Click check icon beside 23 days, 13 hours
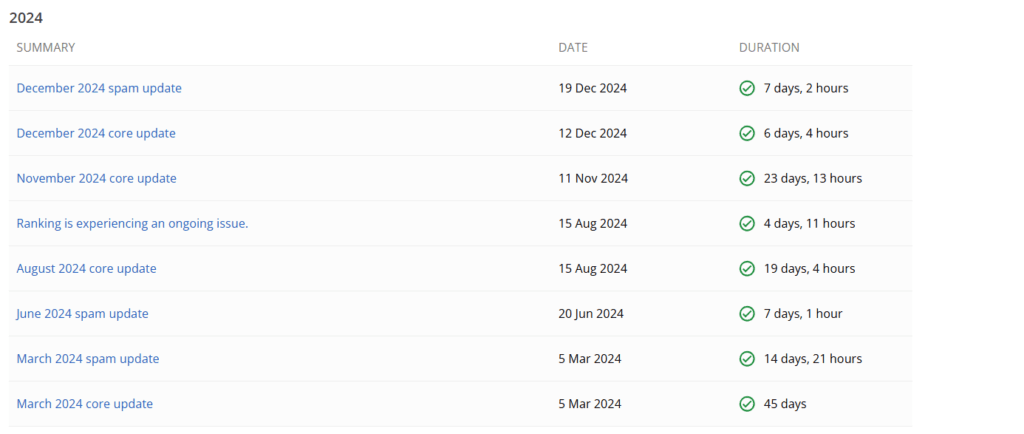This screenshot has width=1024, height=434. [746, 178]
